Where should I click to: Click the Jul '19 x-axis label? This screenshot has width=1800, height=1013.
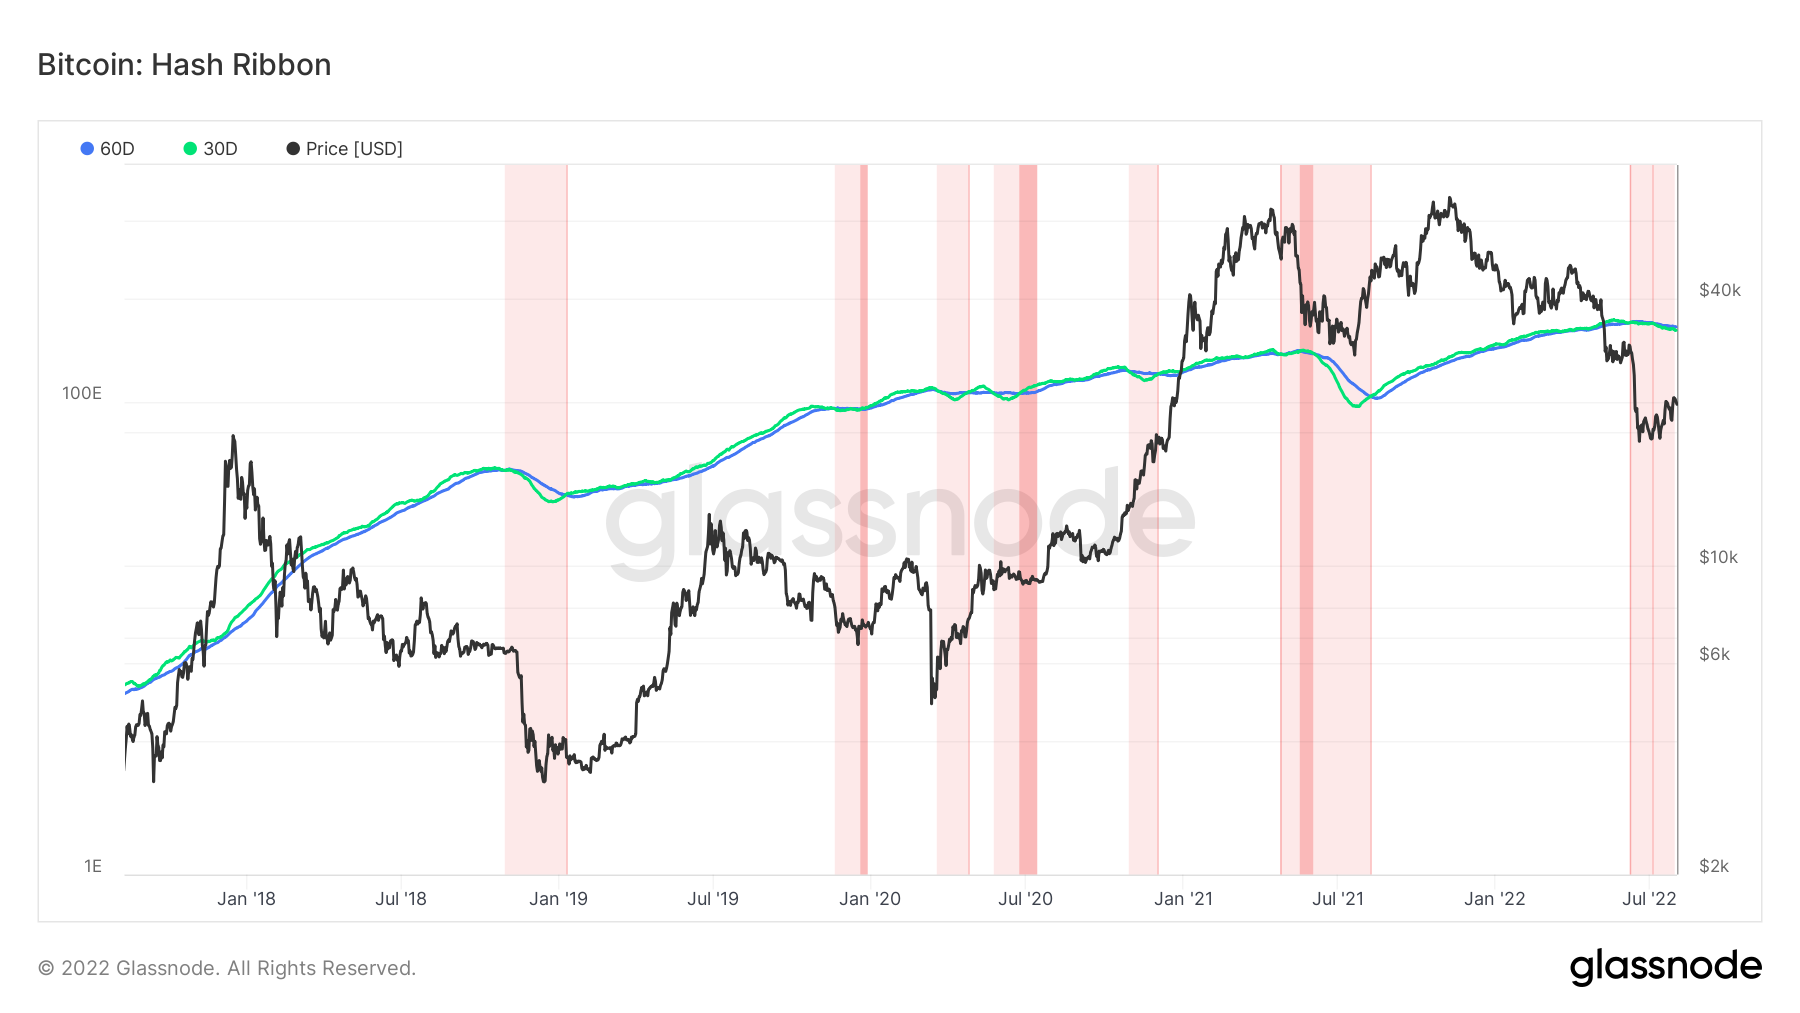coord(713,898)
